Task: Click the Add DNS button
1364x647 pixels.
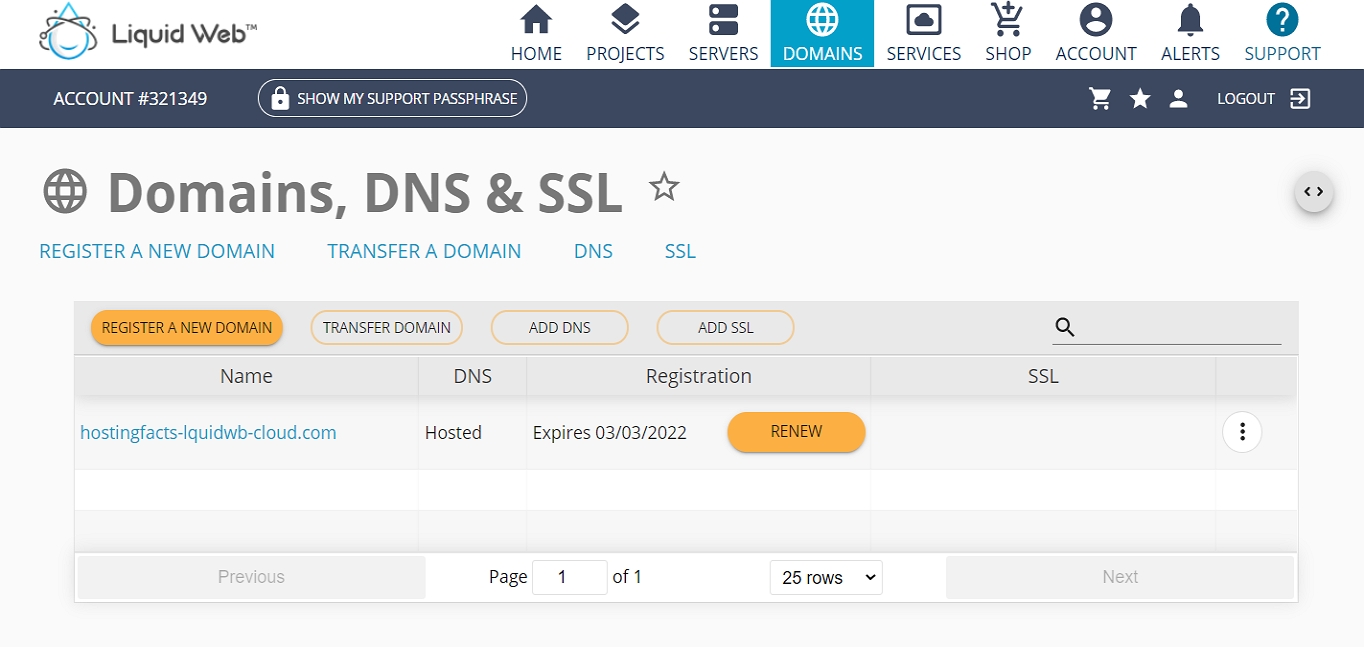Action: [x=560, y=328]
